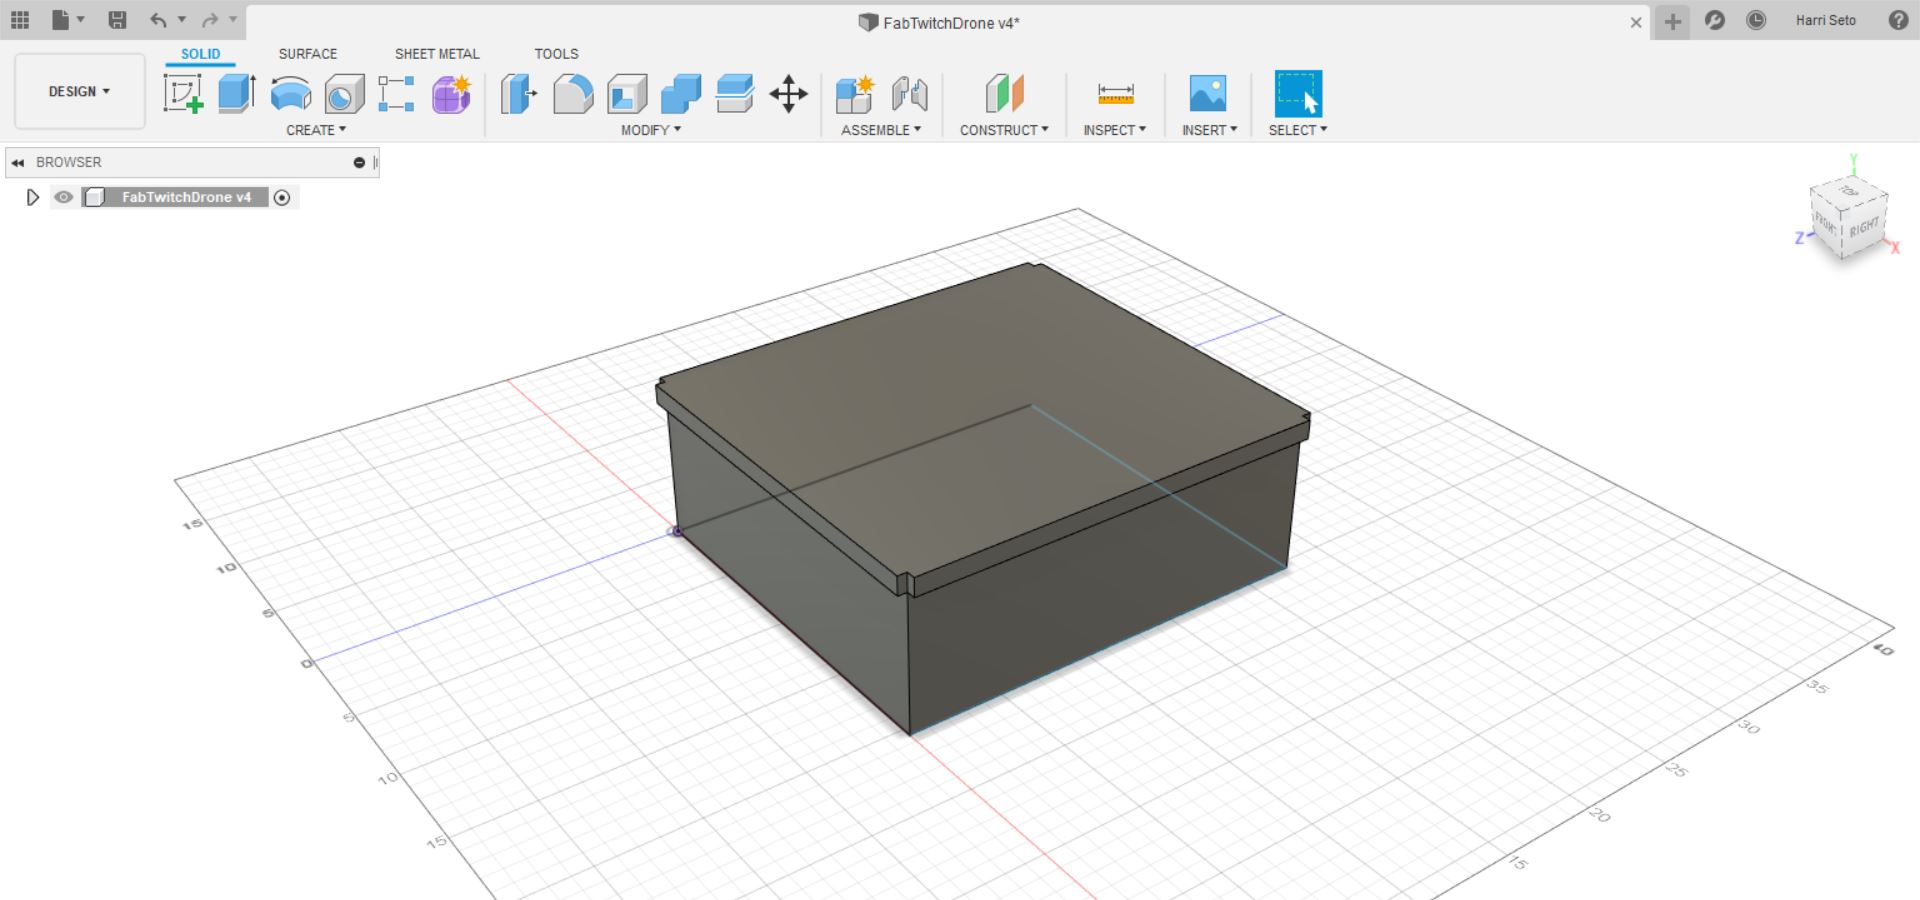The width and height of the screenshot is (1920, 900).
Task: Expand the INSPECT menu
Action: pyautogui.click(x=1115, y=130)
